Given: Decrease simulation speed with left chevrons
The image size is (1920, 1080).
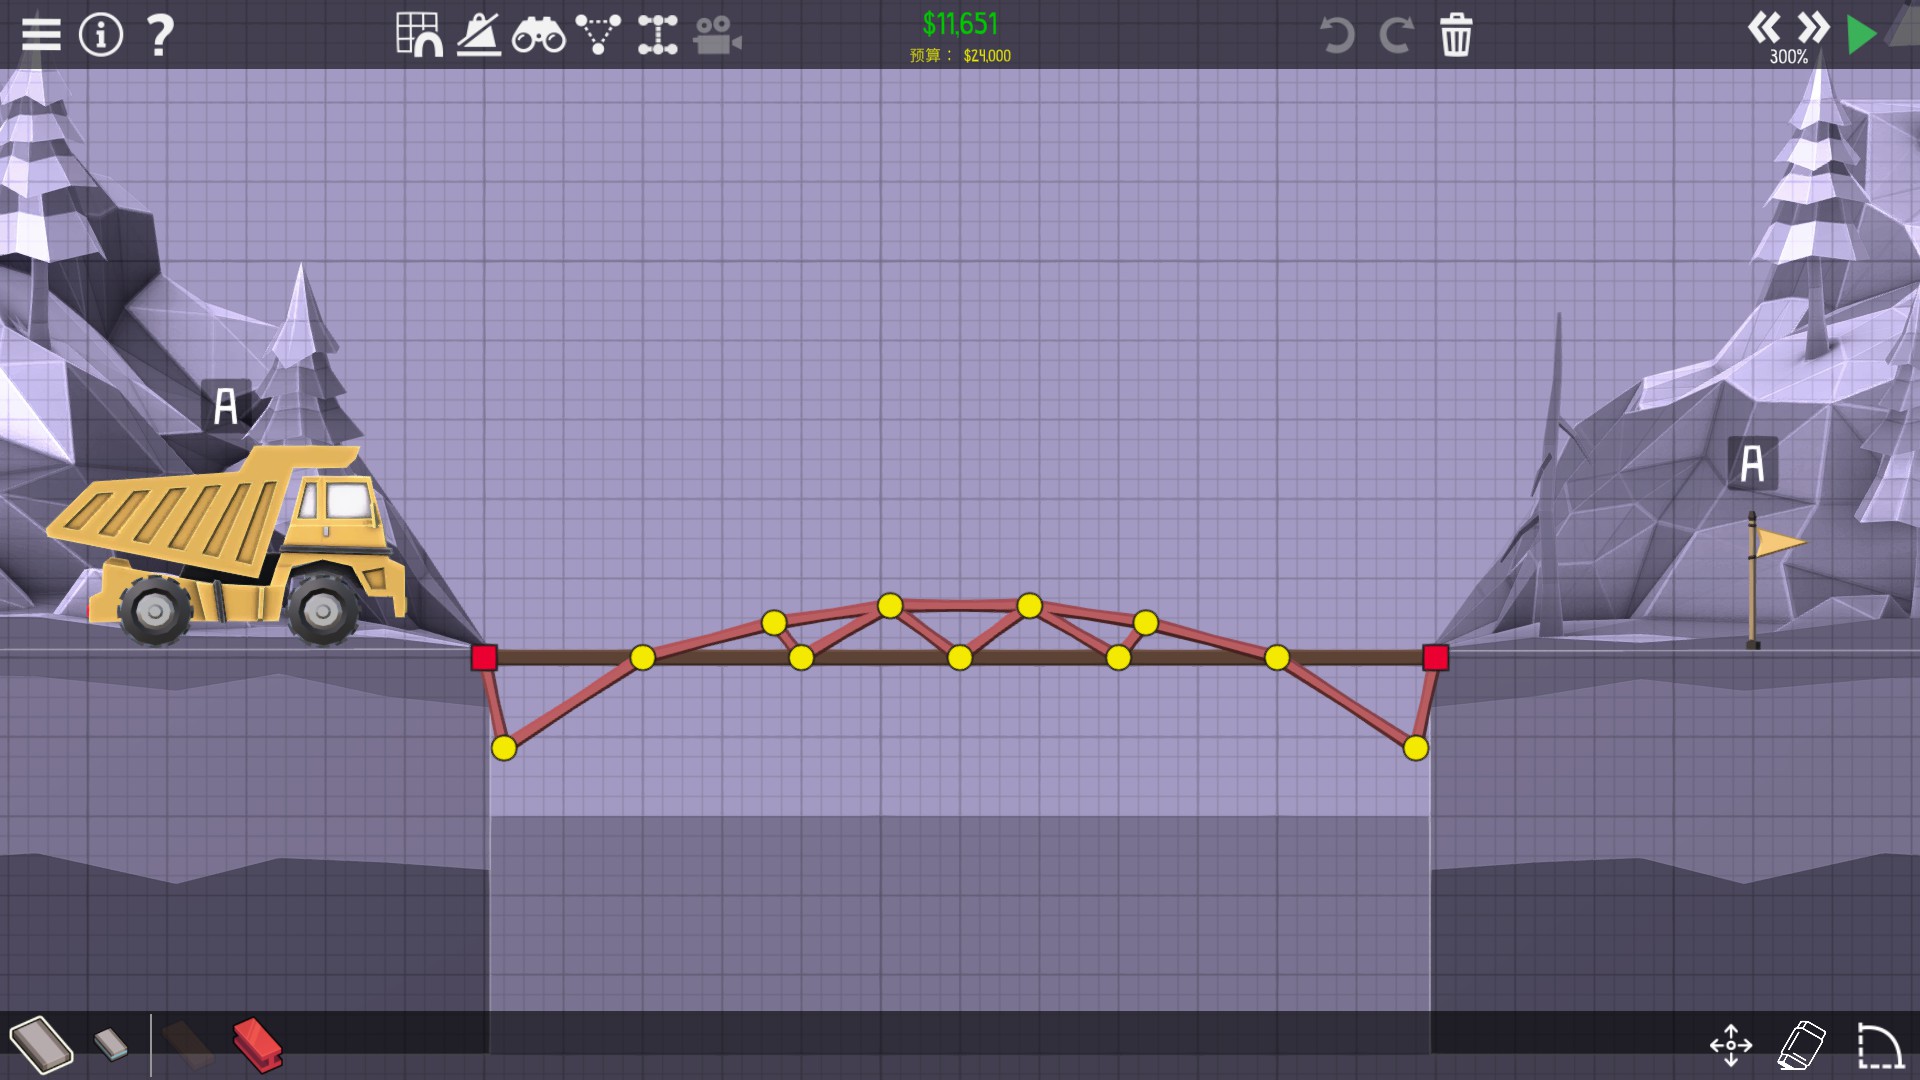Looking at the screenshot, I should click(1764, 27).
